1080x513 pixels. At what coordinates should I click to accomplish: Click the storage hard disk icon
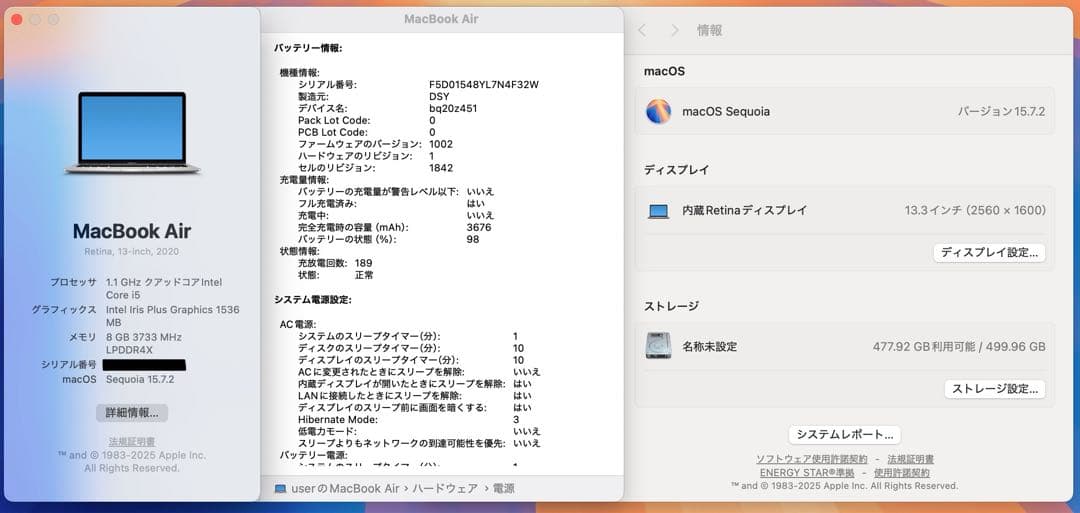point(658,346)
